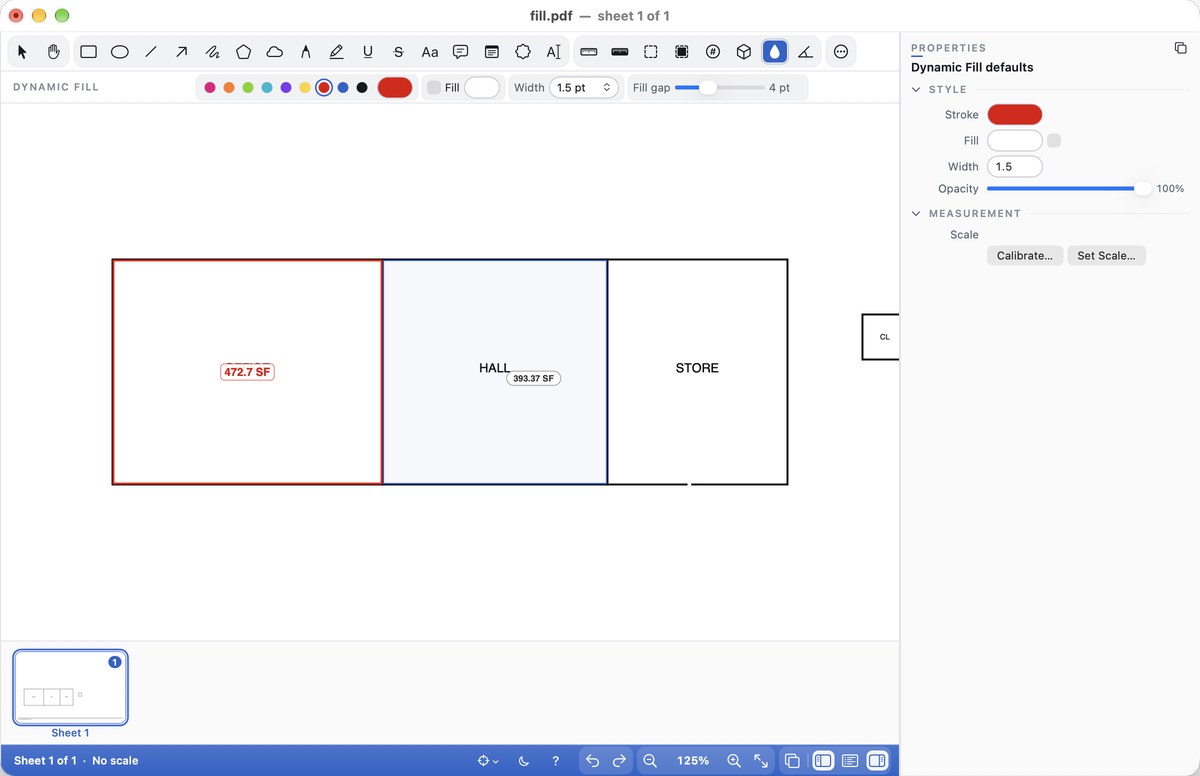Select the Sheet 1 thumbnail
The height and width of the screenshot is (776, 1200).
tap(70, 687)
